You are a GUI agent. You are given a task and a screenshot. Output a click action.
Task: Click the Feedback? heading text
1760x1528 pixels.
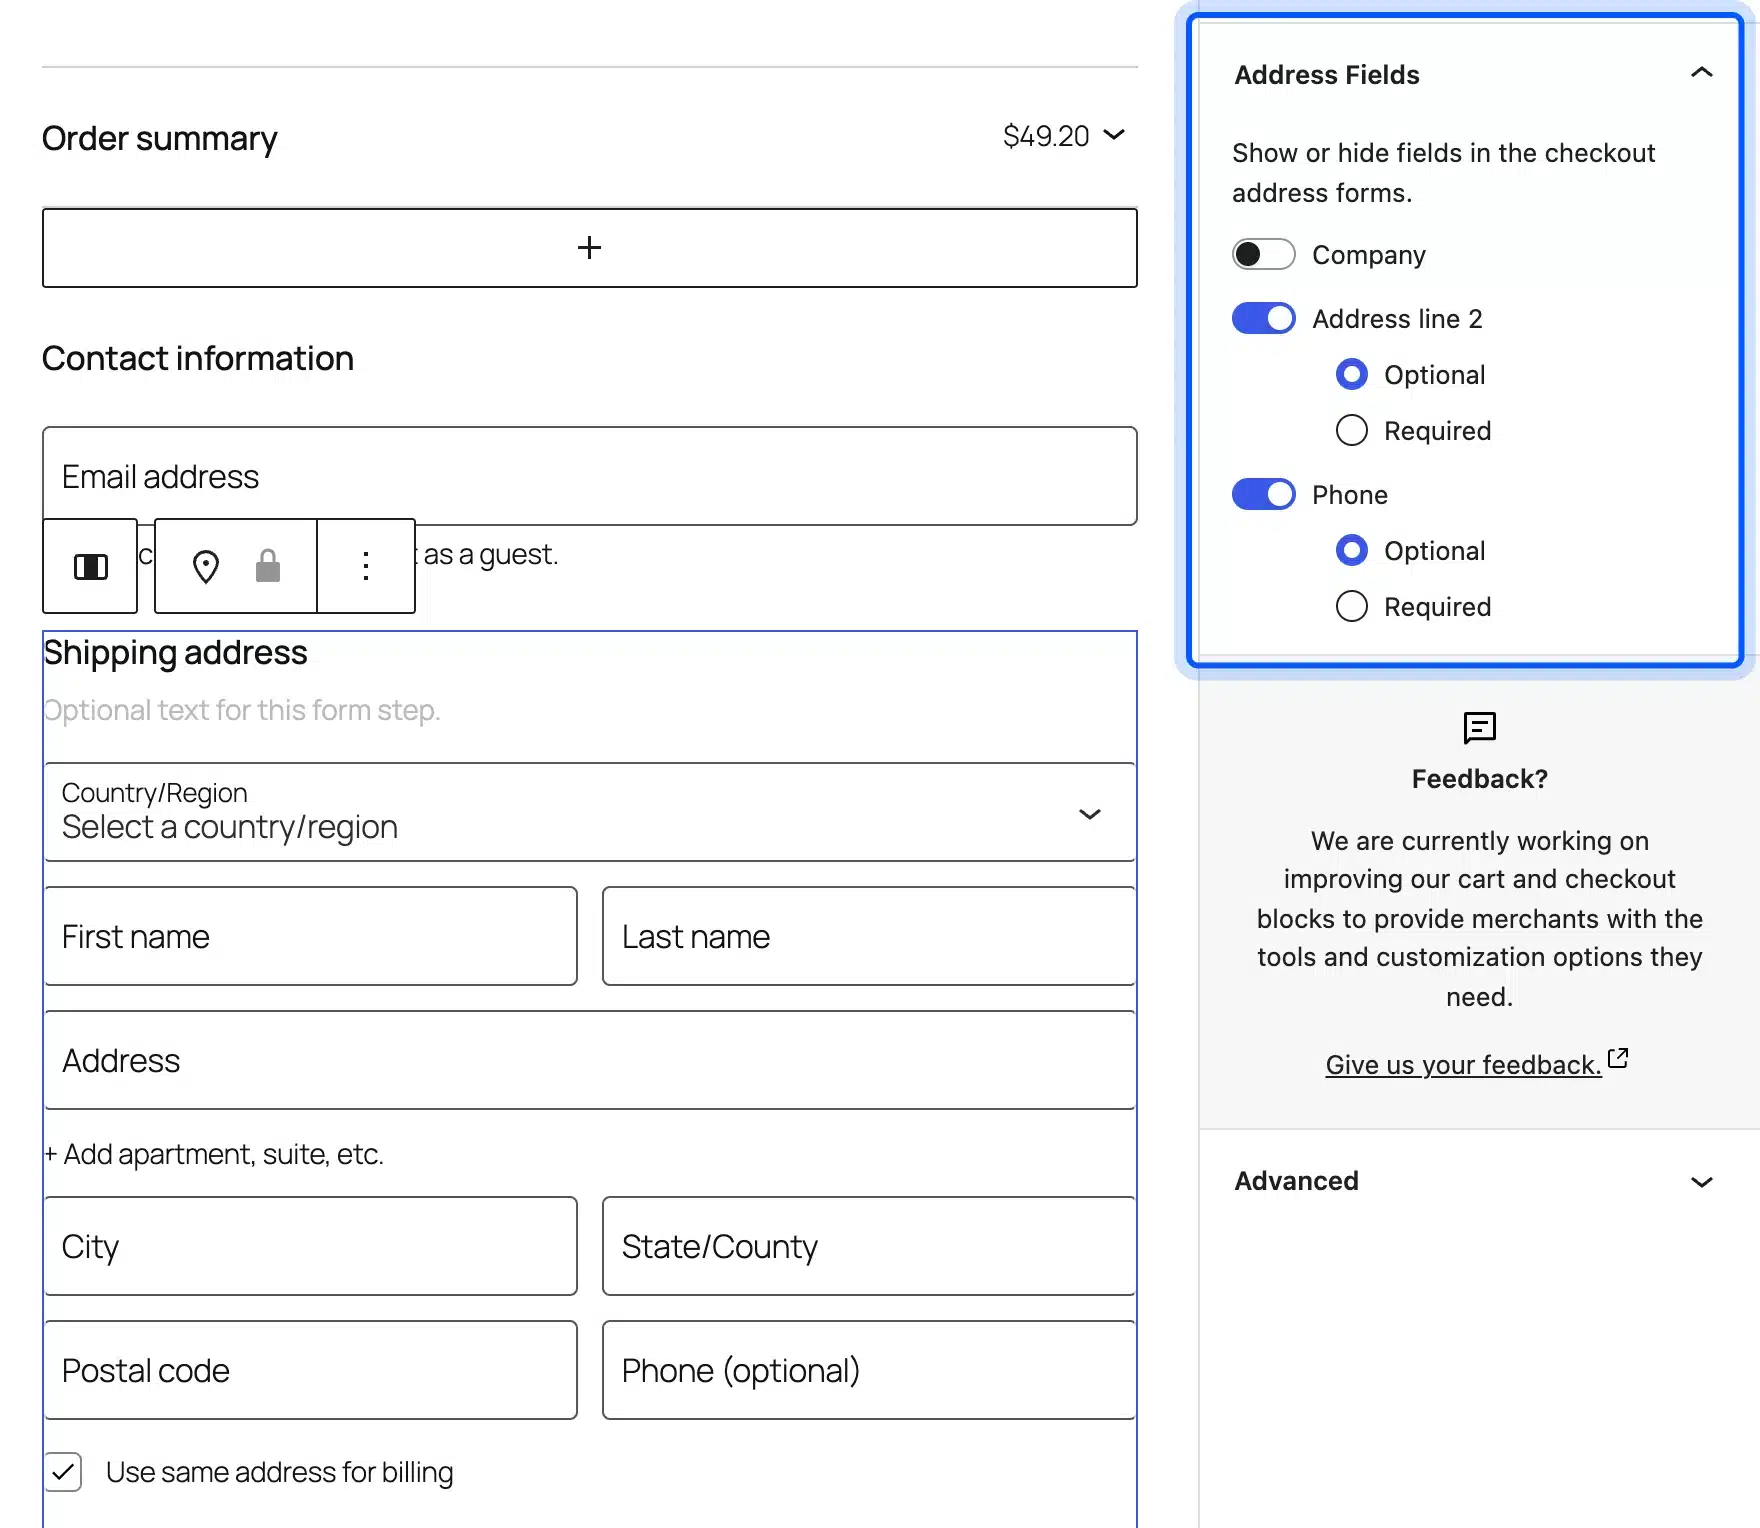[1480, 779]
